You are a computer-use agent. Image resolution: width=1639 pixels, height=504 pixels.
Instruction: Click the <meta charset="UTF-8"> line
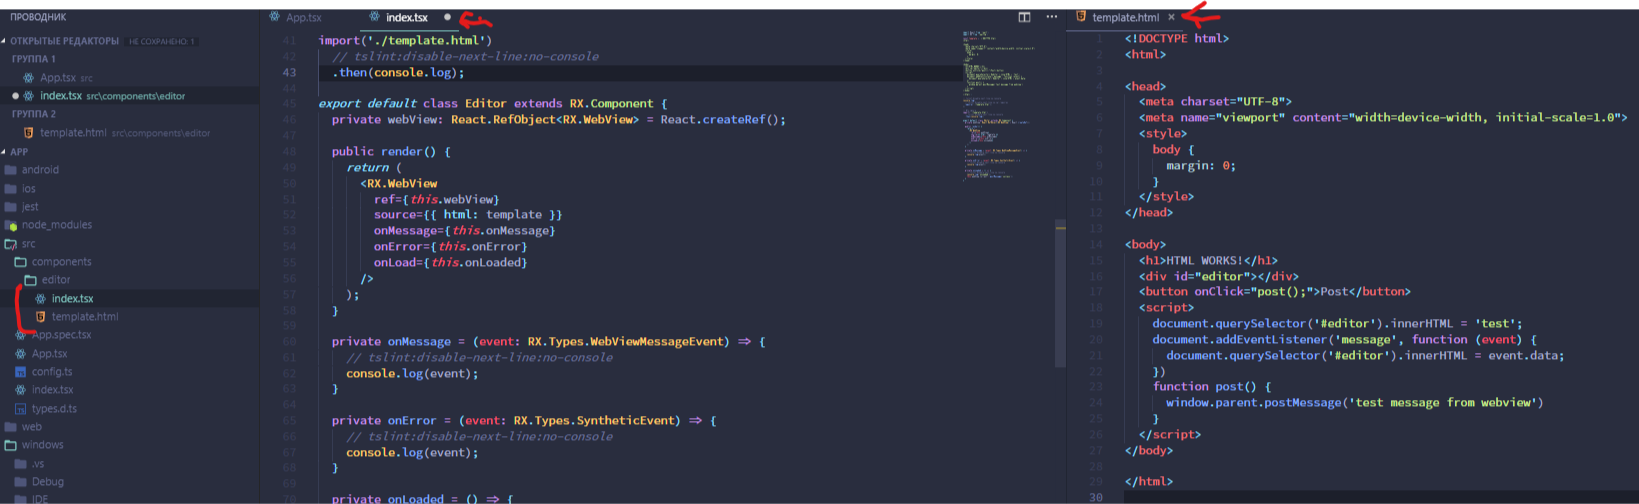click(1215, 101)
